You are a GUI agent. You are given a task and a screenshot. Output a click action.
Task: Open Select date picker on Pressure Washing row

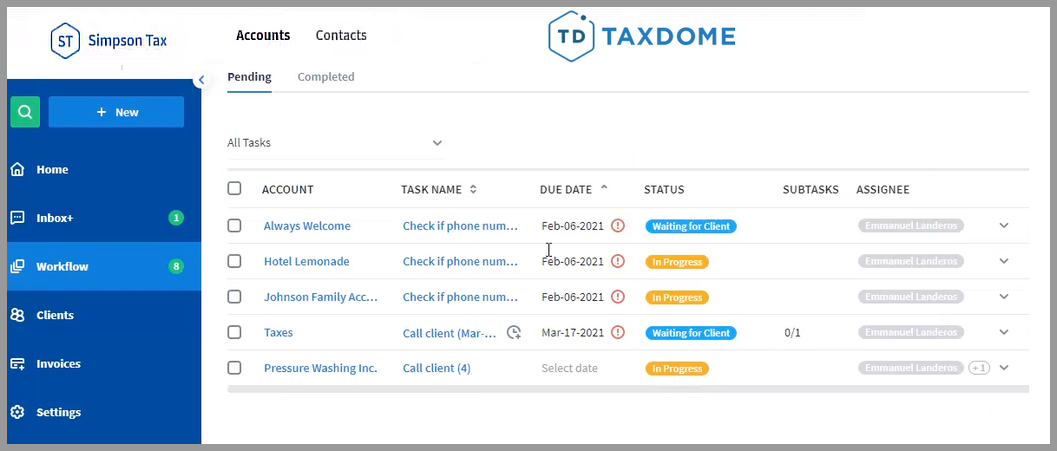(x=570, y=369)
